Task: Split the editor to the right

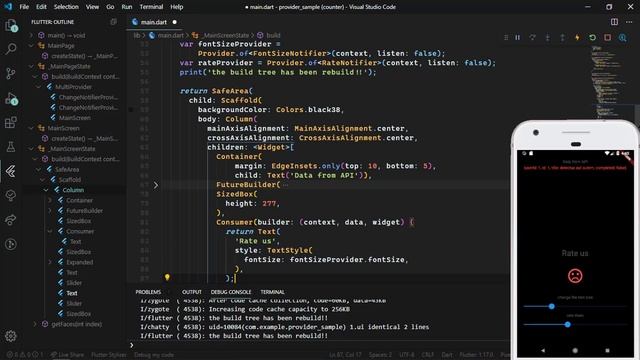Action: (614, 22)
